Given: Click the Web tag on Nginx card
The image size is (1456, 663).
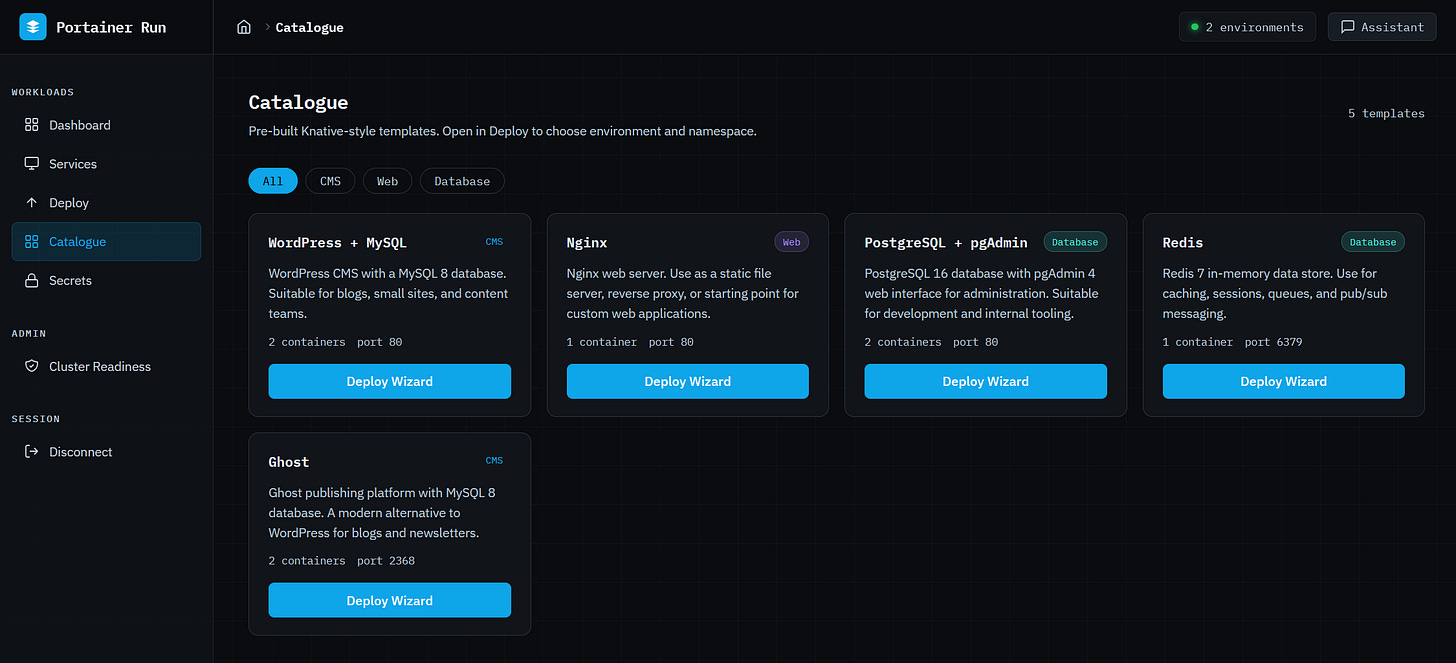Looking at the screenshot, I should click(791, 242).
